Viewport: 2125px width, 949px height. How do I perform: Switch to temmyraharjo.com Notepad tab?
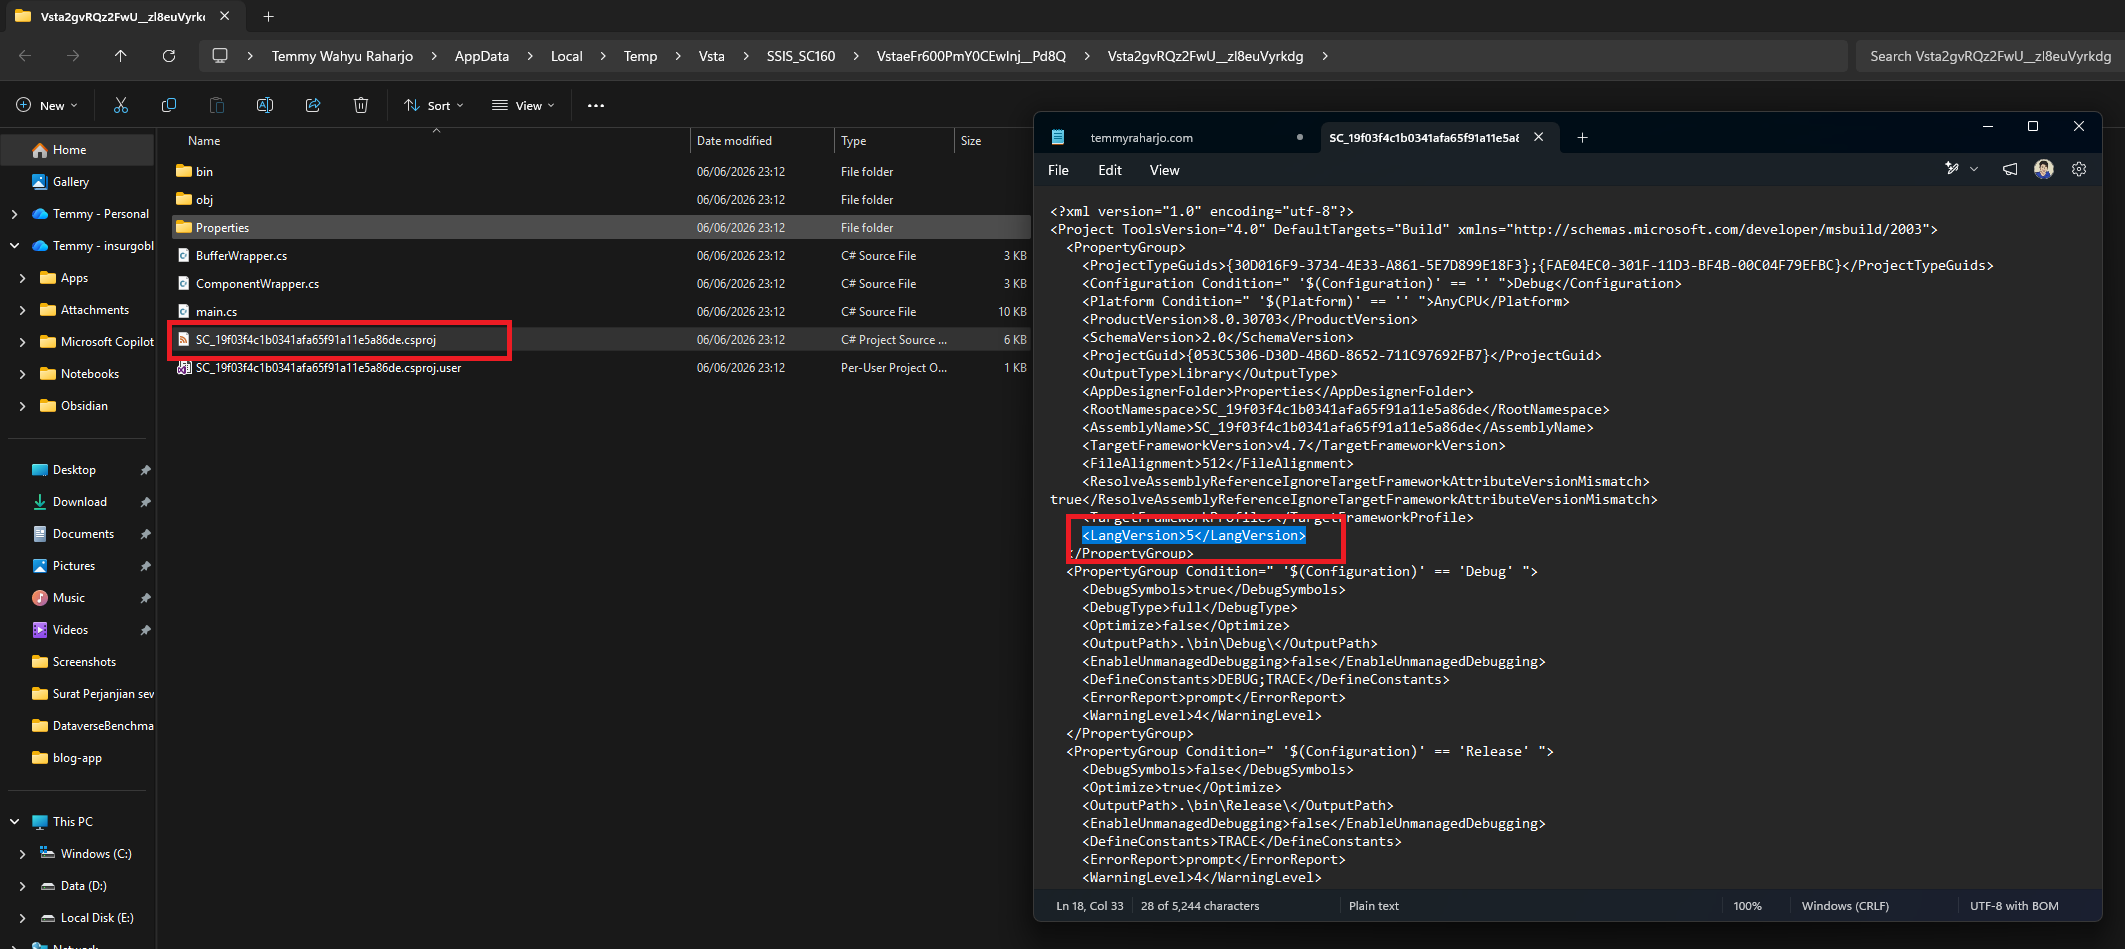(1141, 138)
